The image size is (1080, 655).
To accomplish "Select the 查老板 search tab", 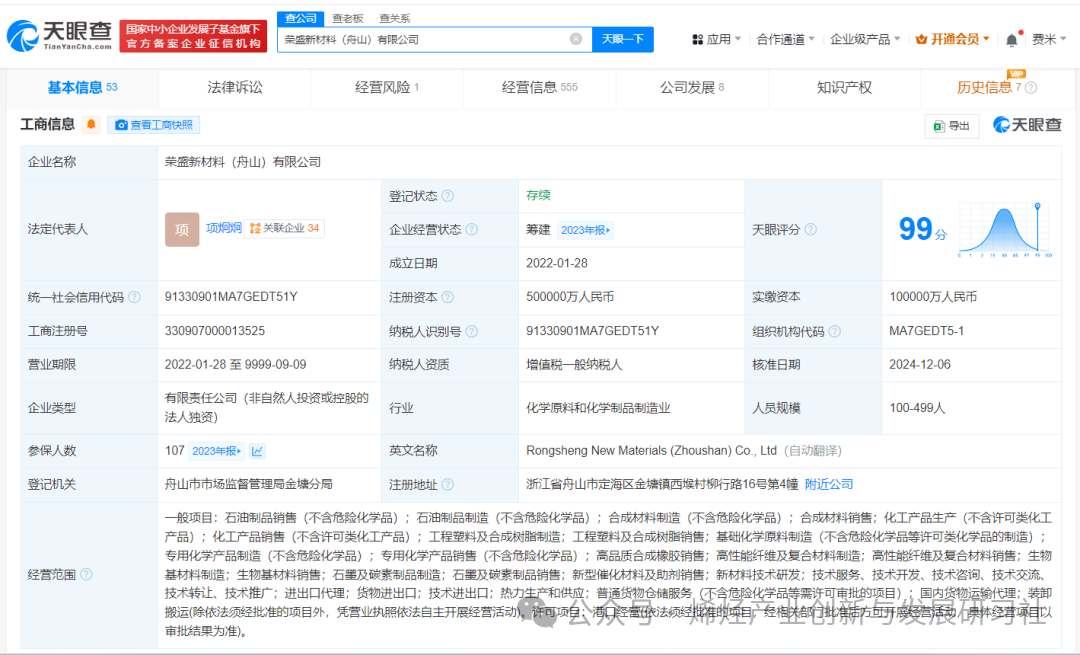I will 347,19.
